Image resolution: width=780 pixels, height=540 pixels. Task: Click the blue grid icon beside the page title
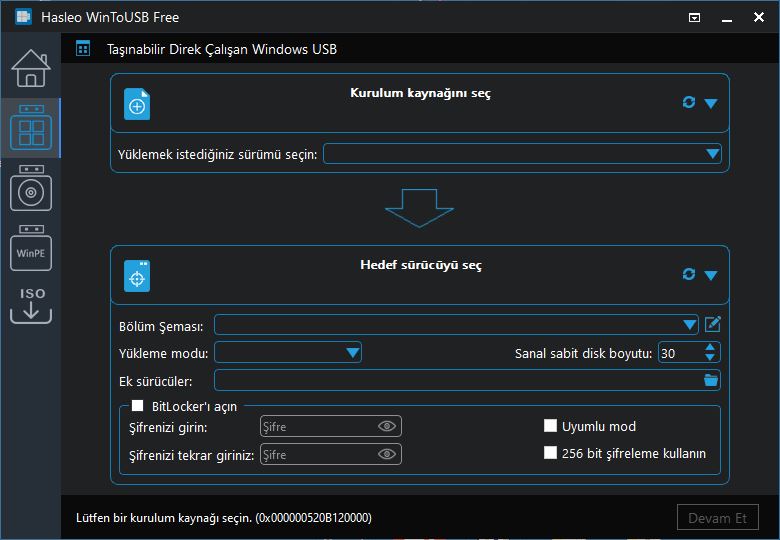coord(83,49)
